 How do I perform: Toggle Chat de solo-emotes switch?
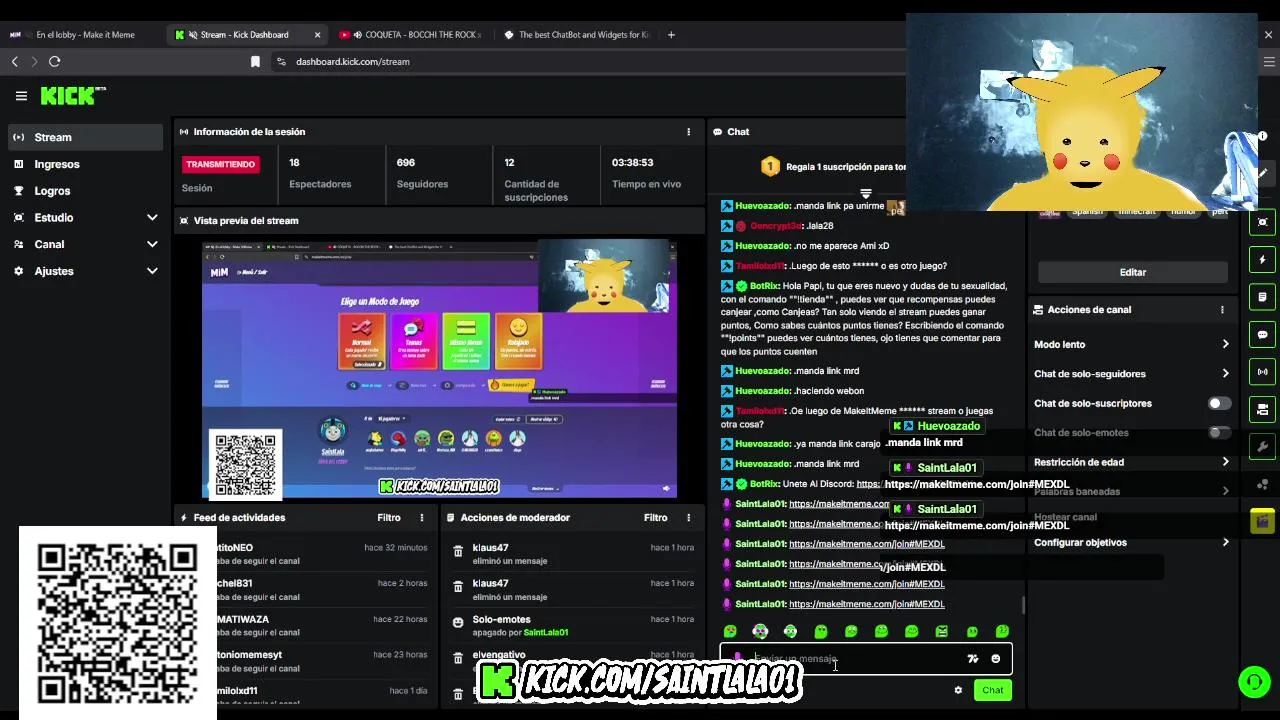1219,433
